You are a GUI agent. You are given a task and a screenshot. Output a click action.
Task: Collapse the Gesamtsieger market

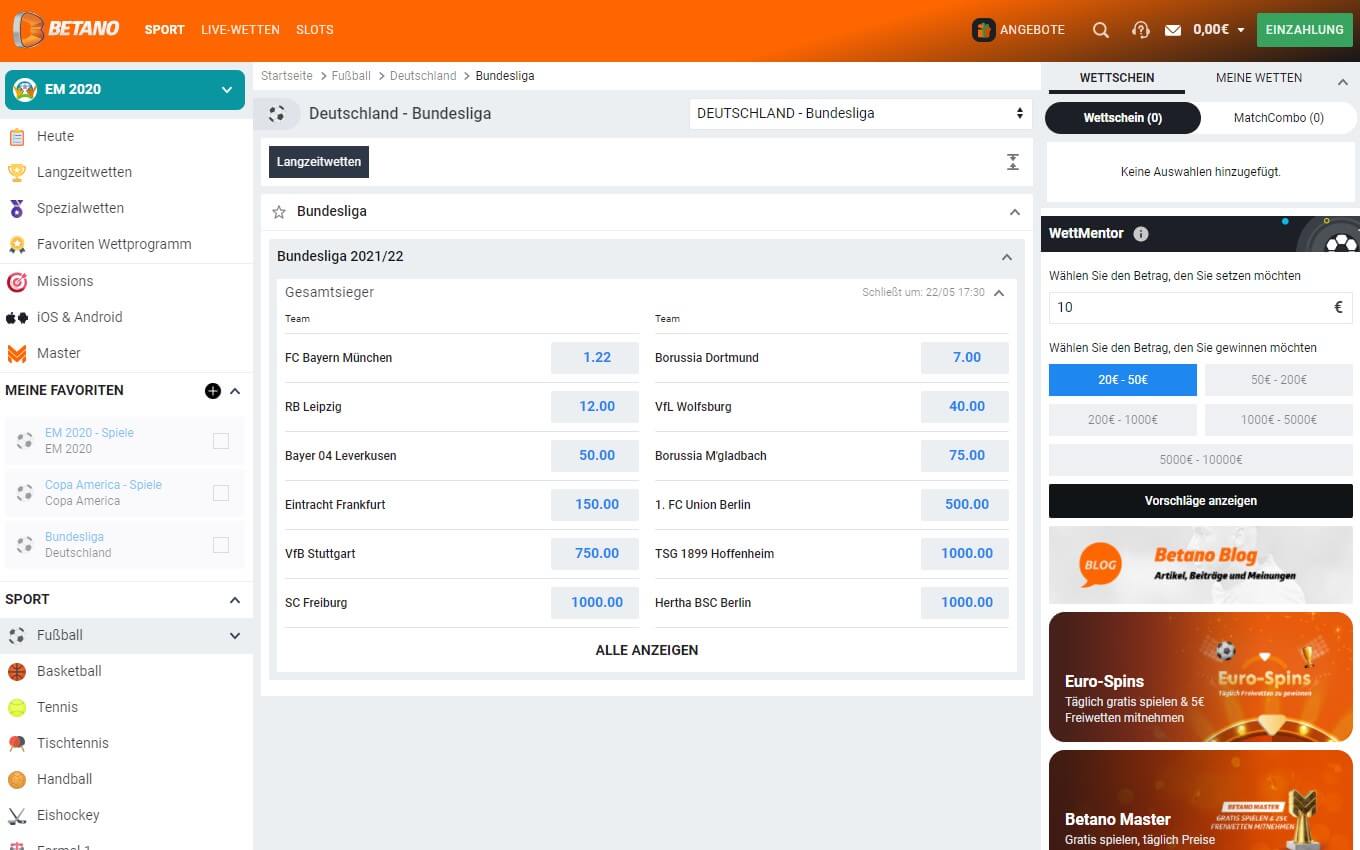[999, 293]
